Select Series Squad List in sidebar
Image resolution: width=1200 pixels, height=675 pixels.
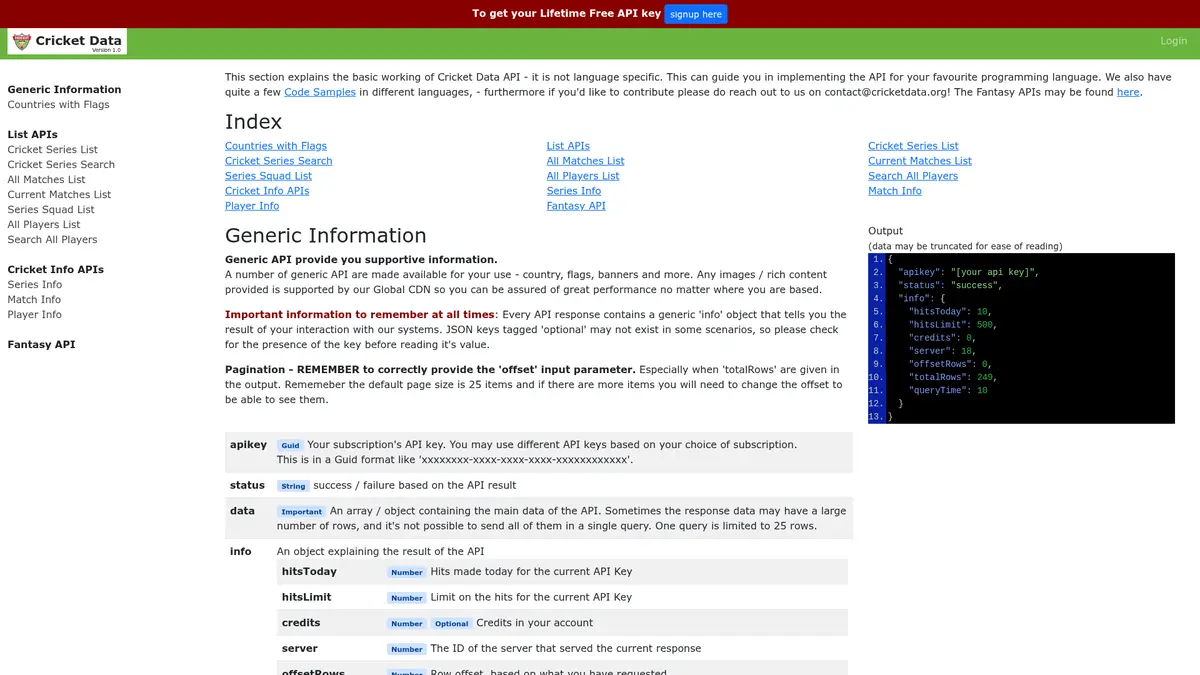[51, 210]
